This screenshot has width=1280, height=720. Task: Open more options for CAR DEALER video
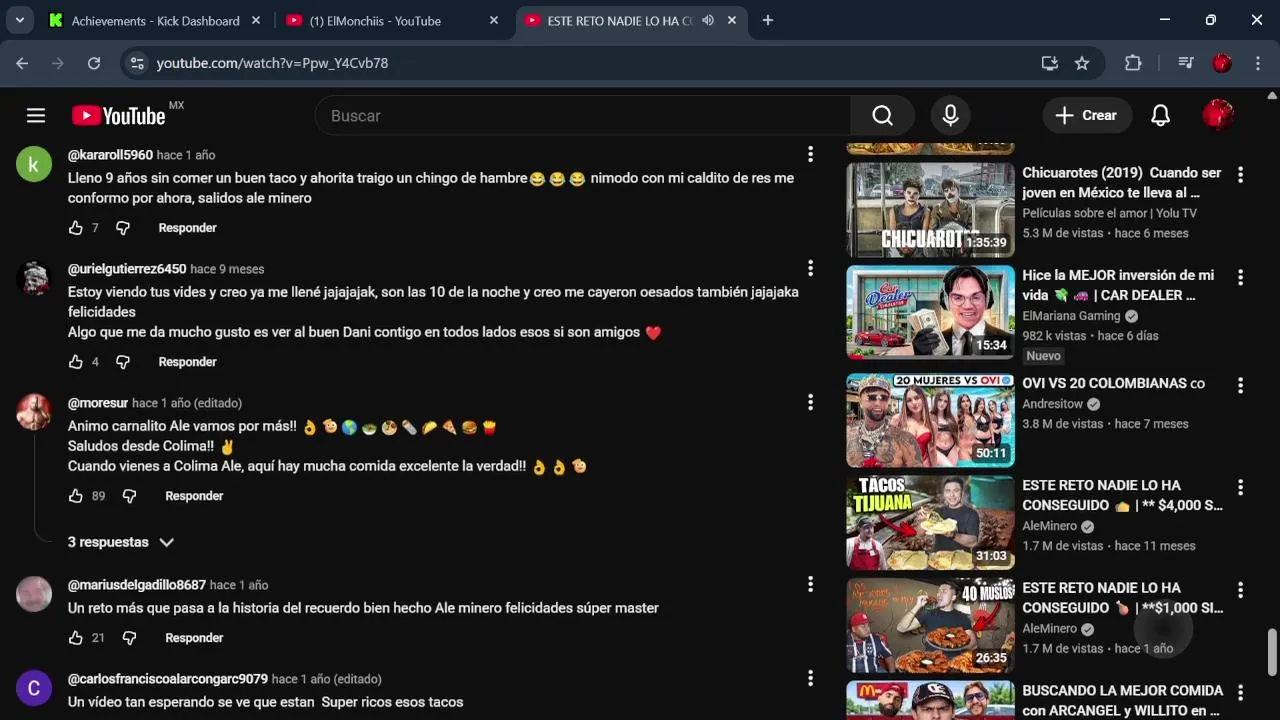click(1240, 277)
